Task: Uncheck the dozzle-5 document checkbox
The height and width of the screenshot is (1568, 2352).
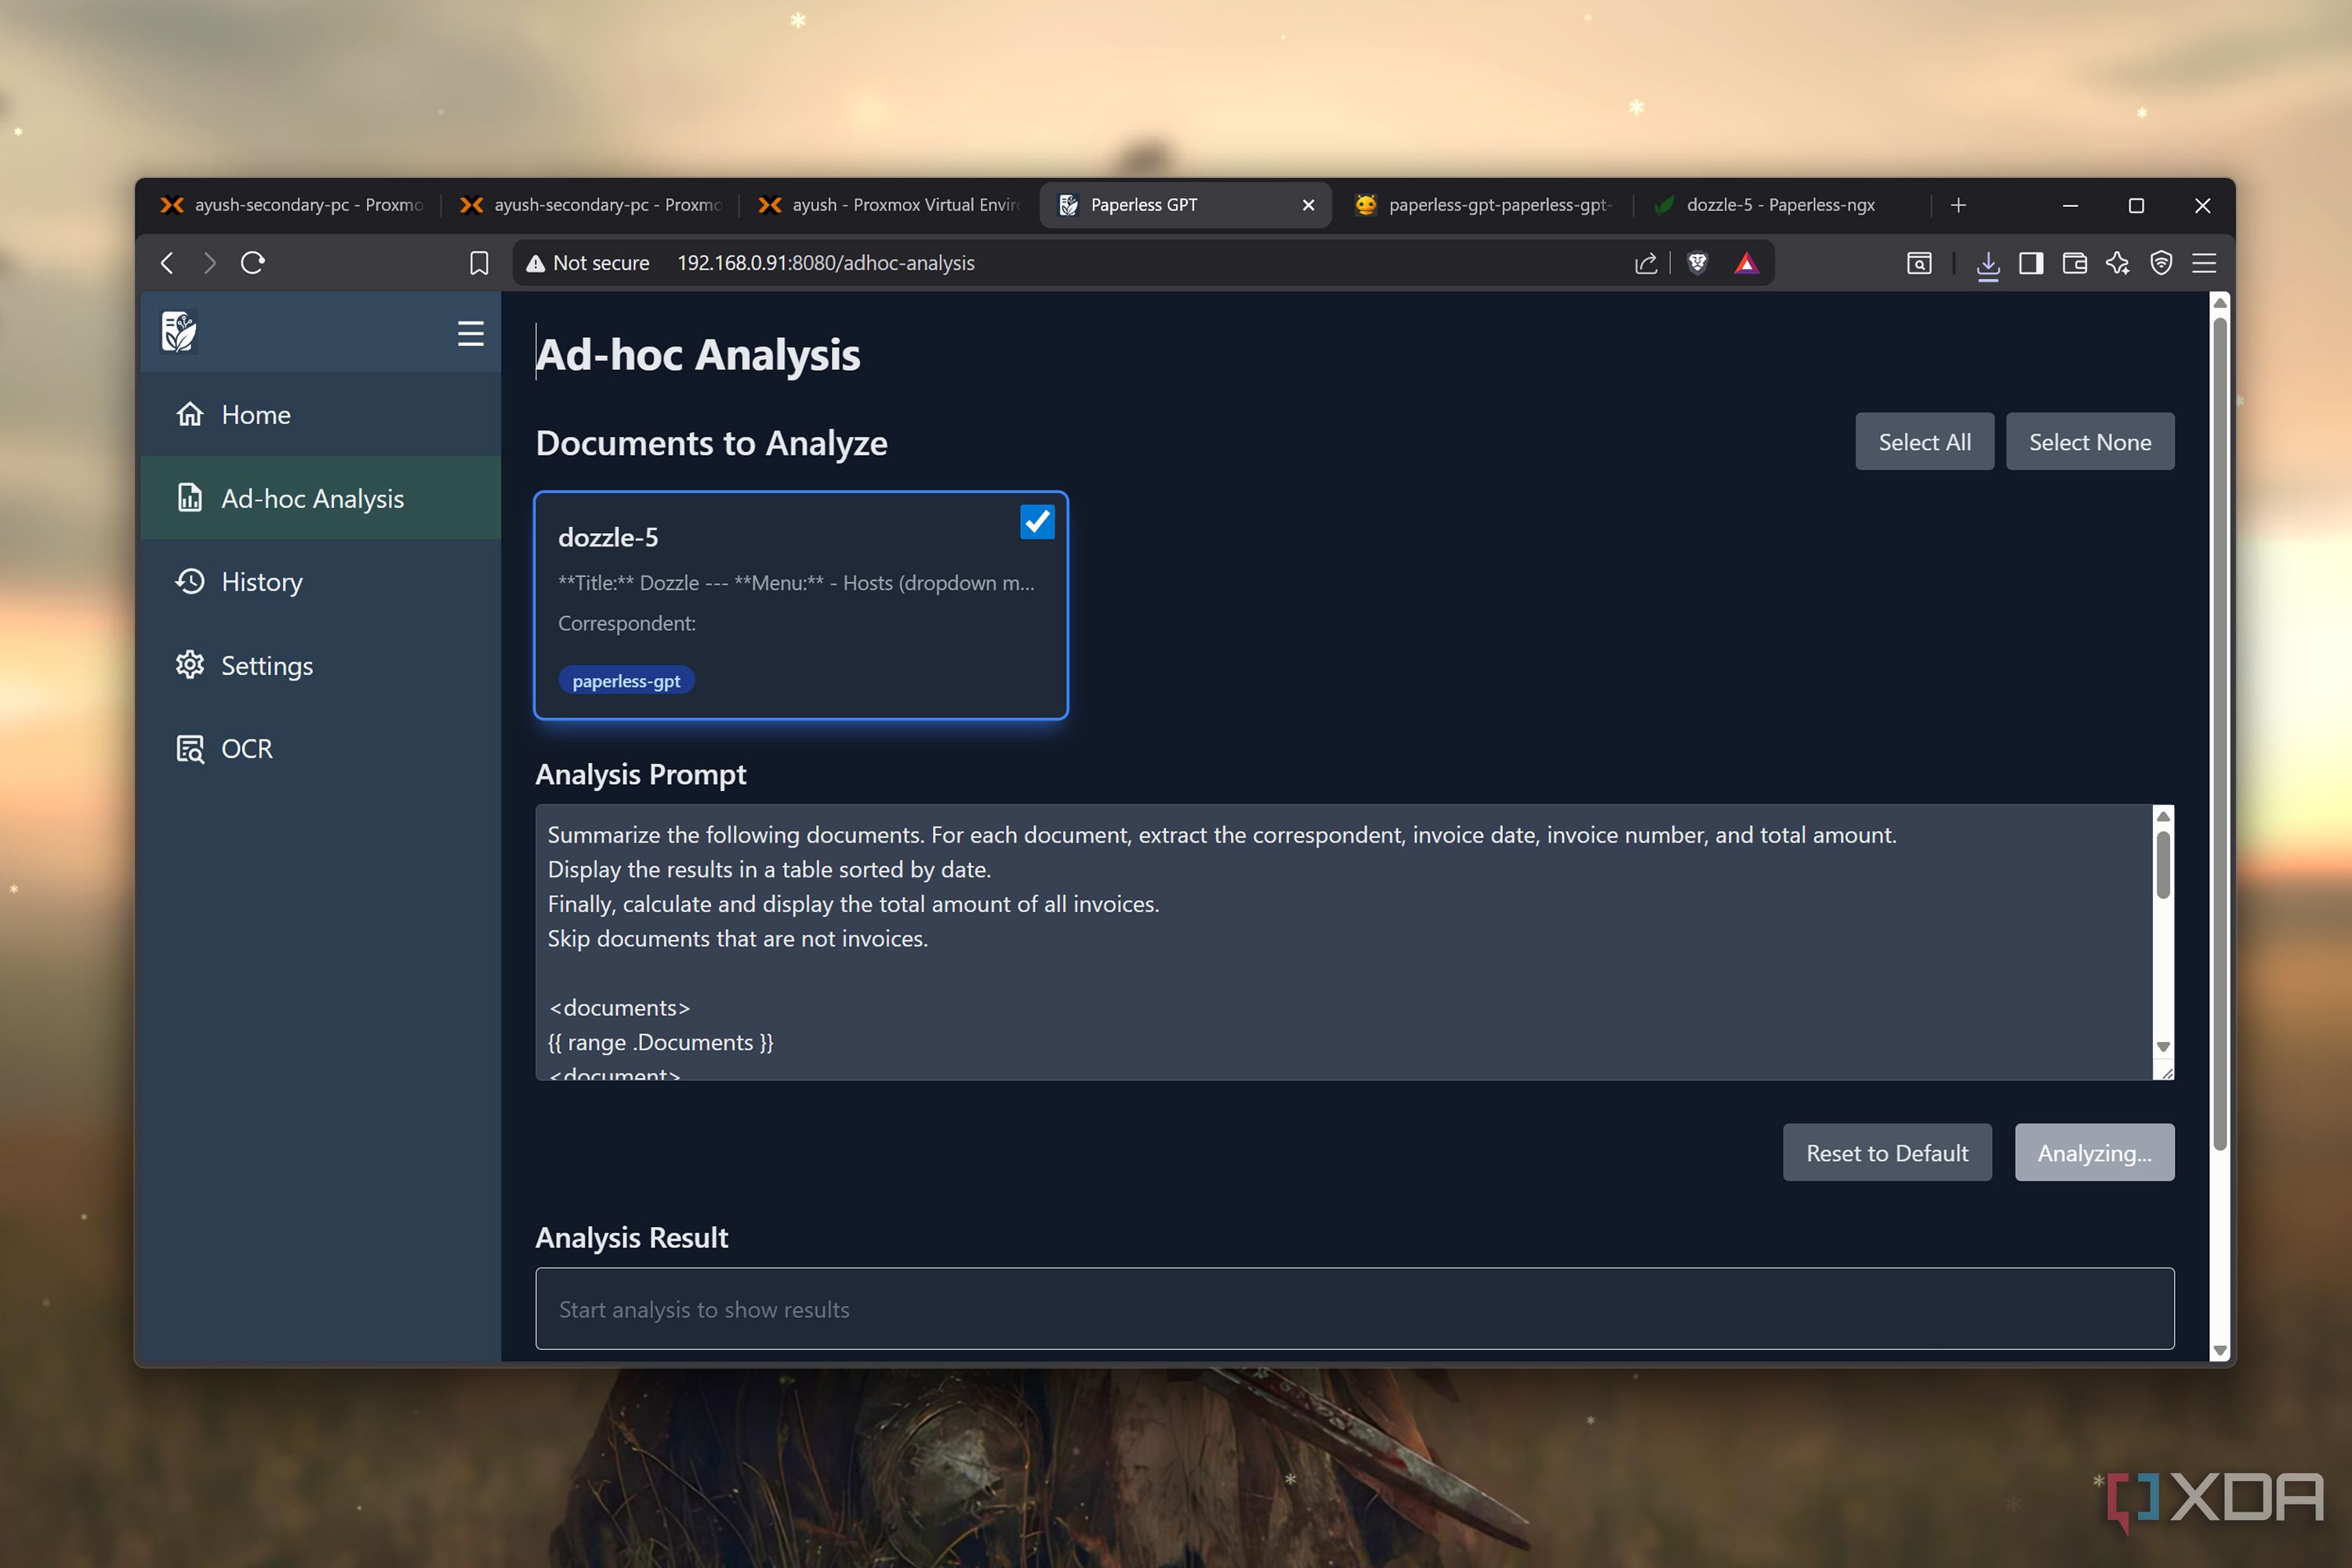Action: (x=1037, y=521)
